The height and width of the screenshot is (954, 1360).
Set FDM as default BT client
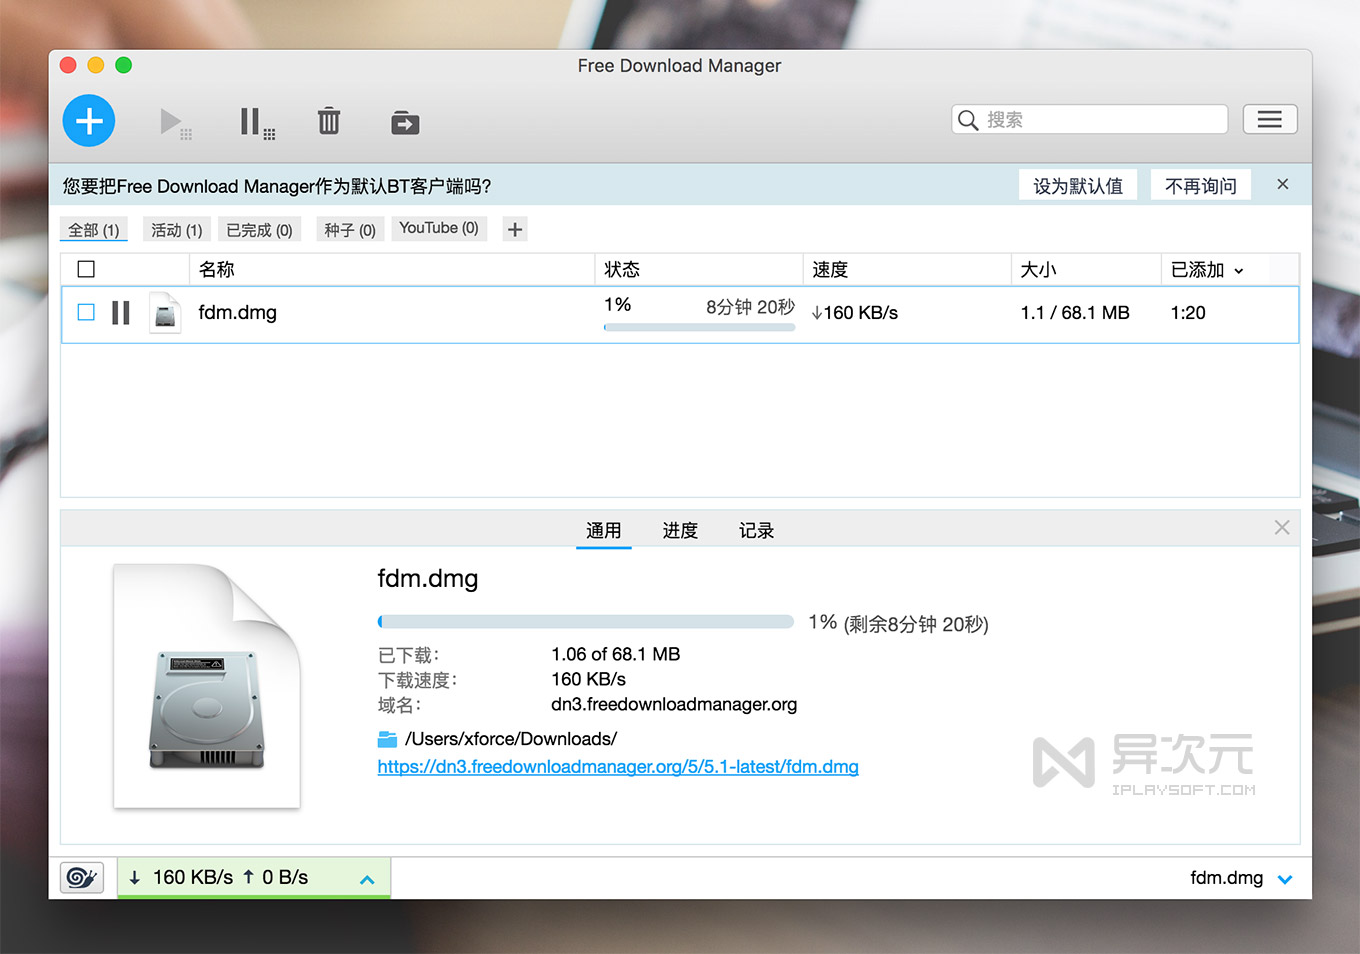[x=1077, y=184]
